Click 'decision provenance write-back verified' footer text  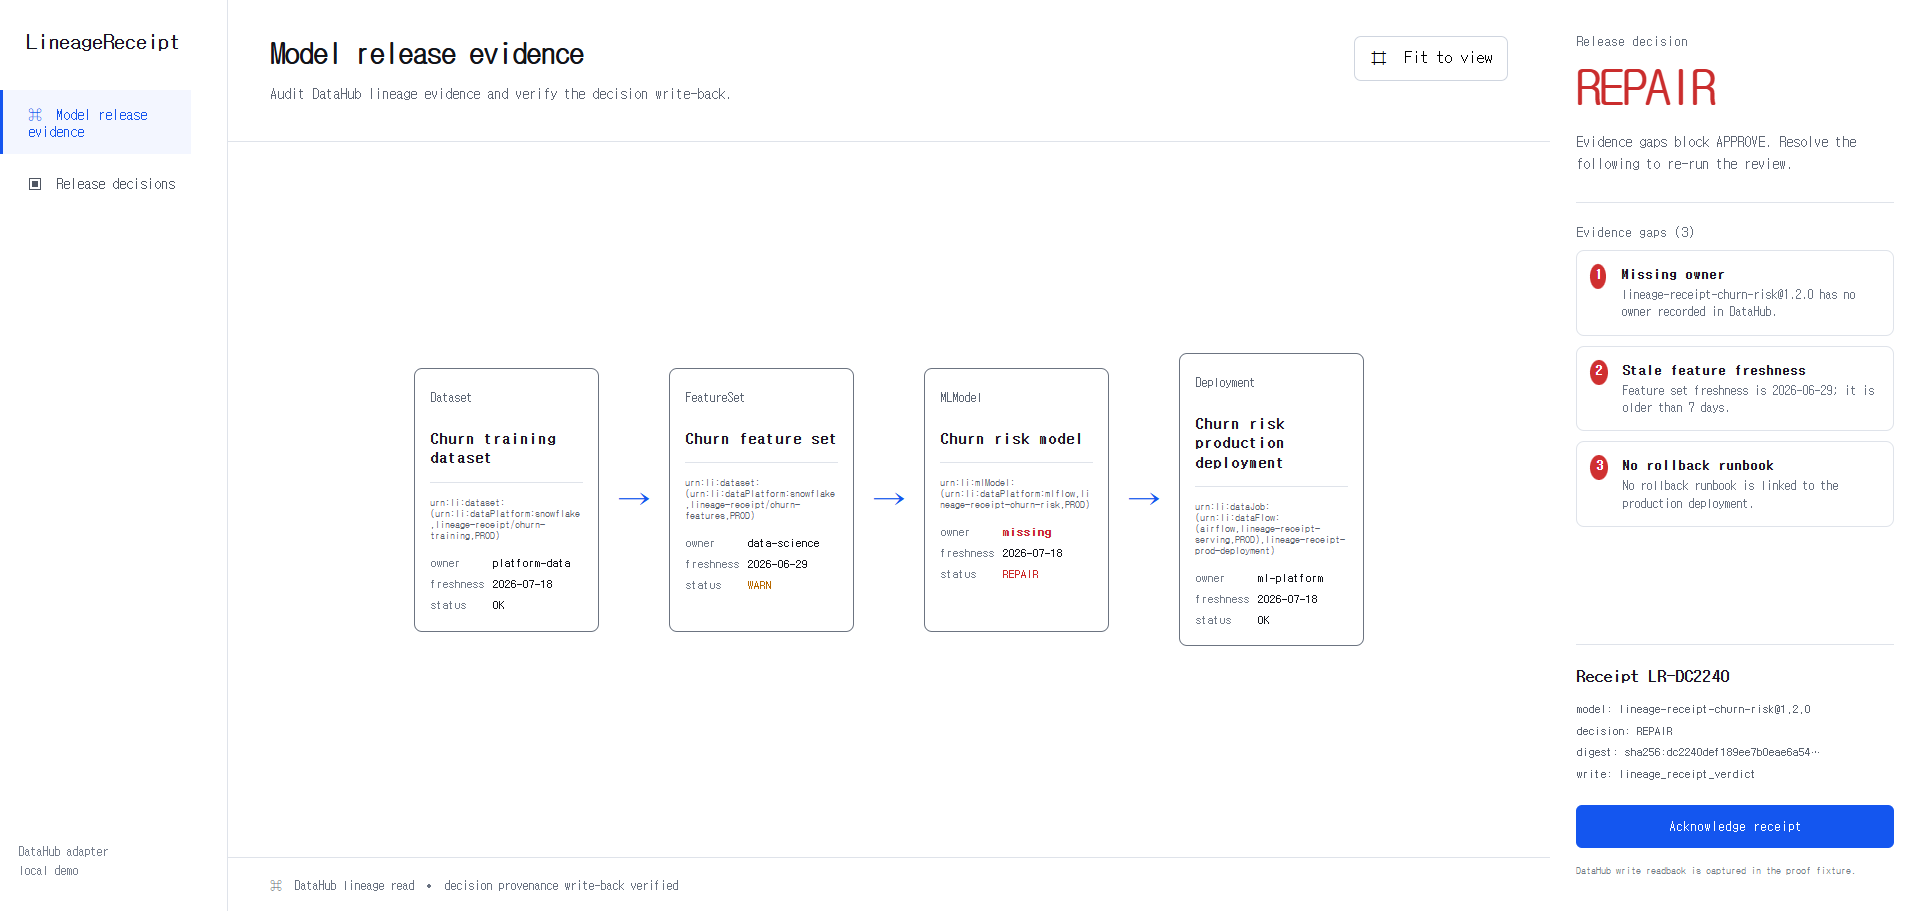[x=561, y=886]
